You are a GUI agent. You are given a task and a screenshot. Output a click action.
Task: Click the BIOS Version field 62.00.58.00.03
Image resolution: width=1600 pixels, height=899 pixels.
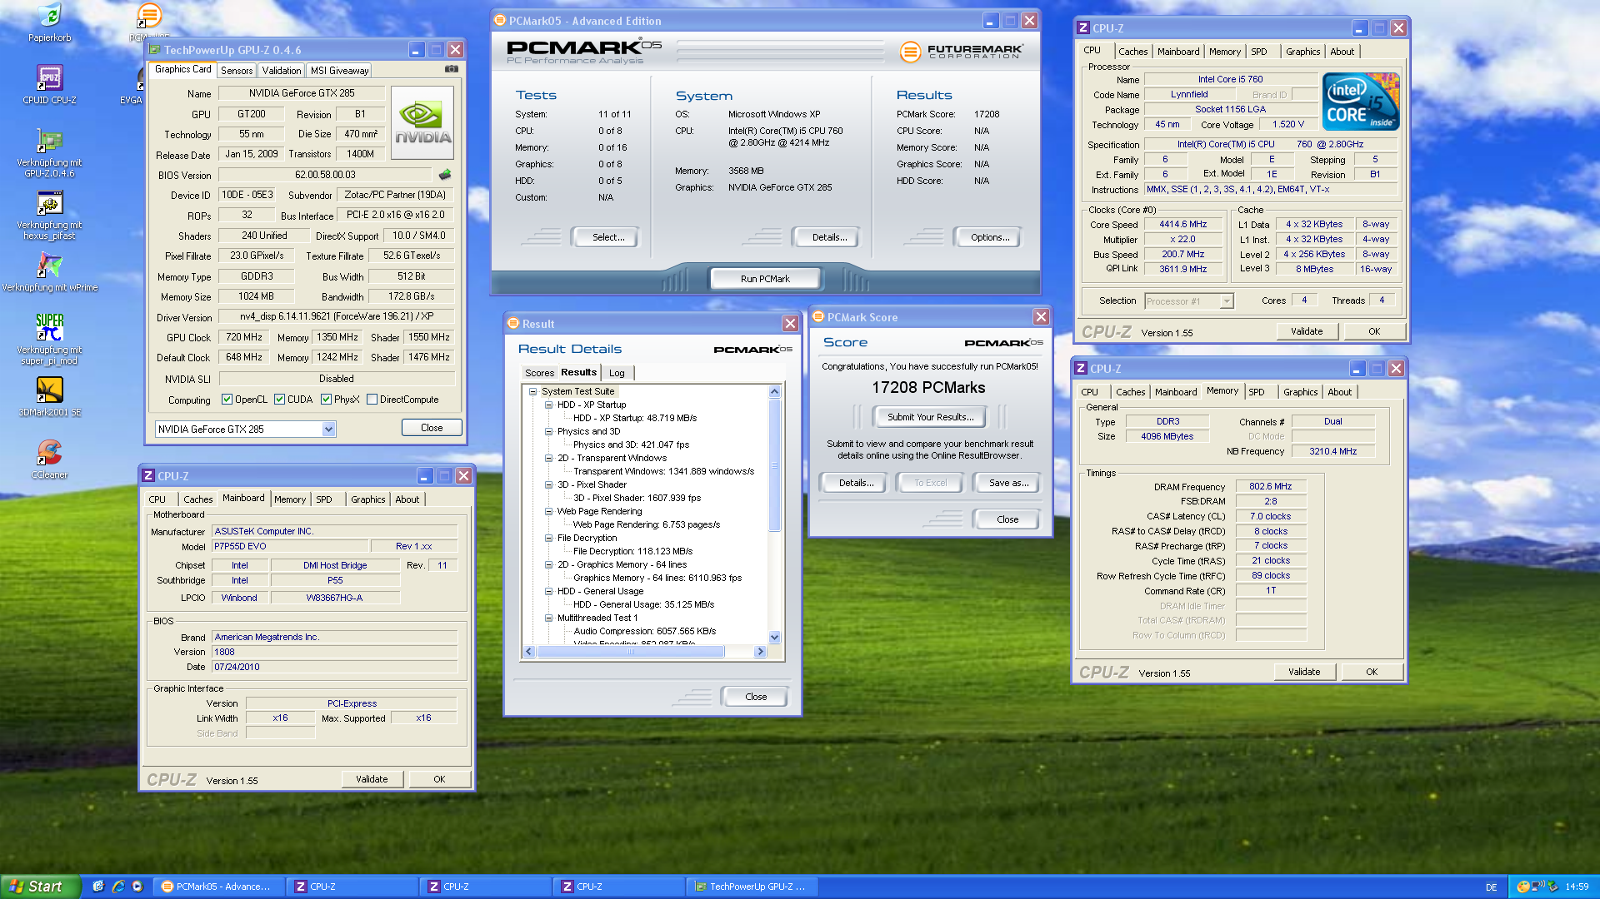pyautogui.click(x=325, y=175)
